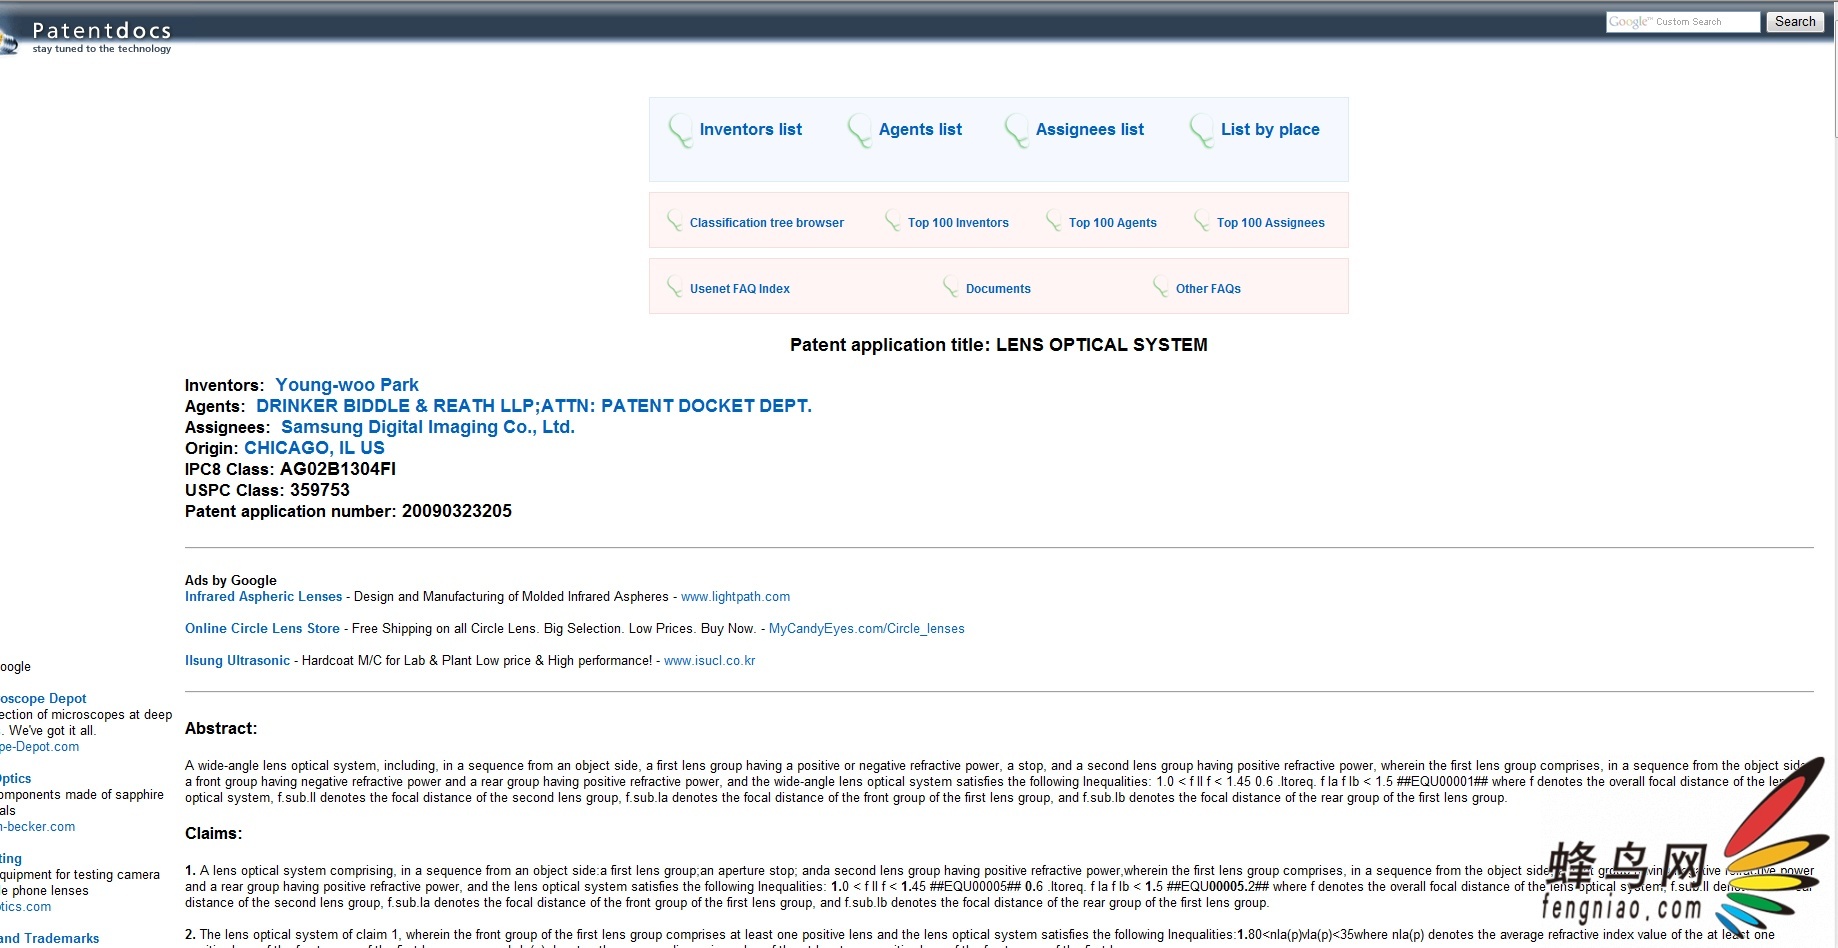Open List by place

[1270, 129]
